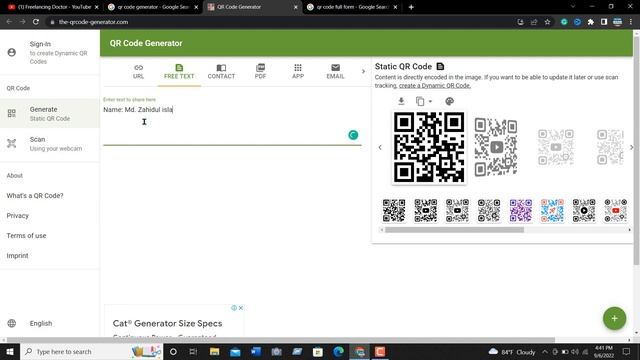Switch to the PDF tab

coord(260,71)
